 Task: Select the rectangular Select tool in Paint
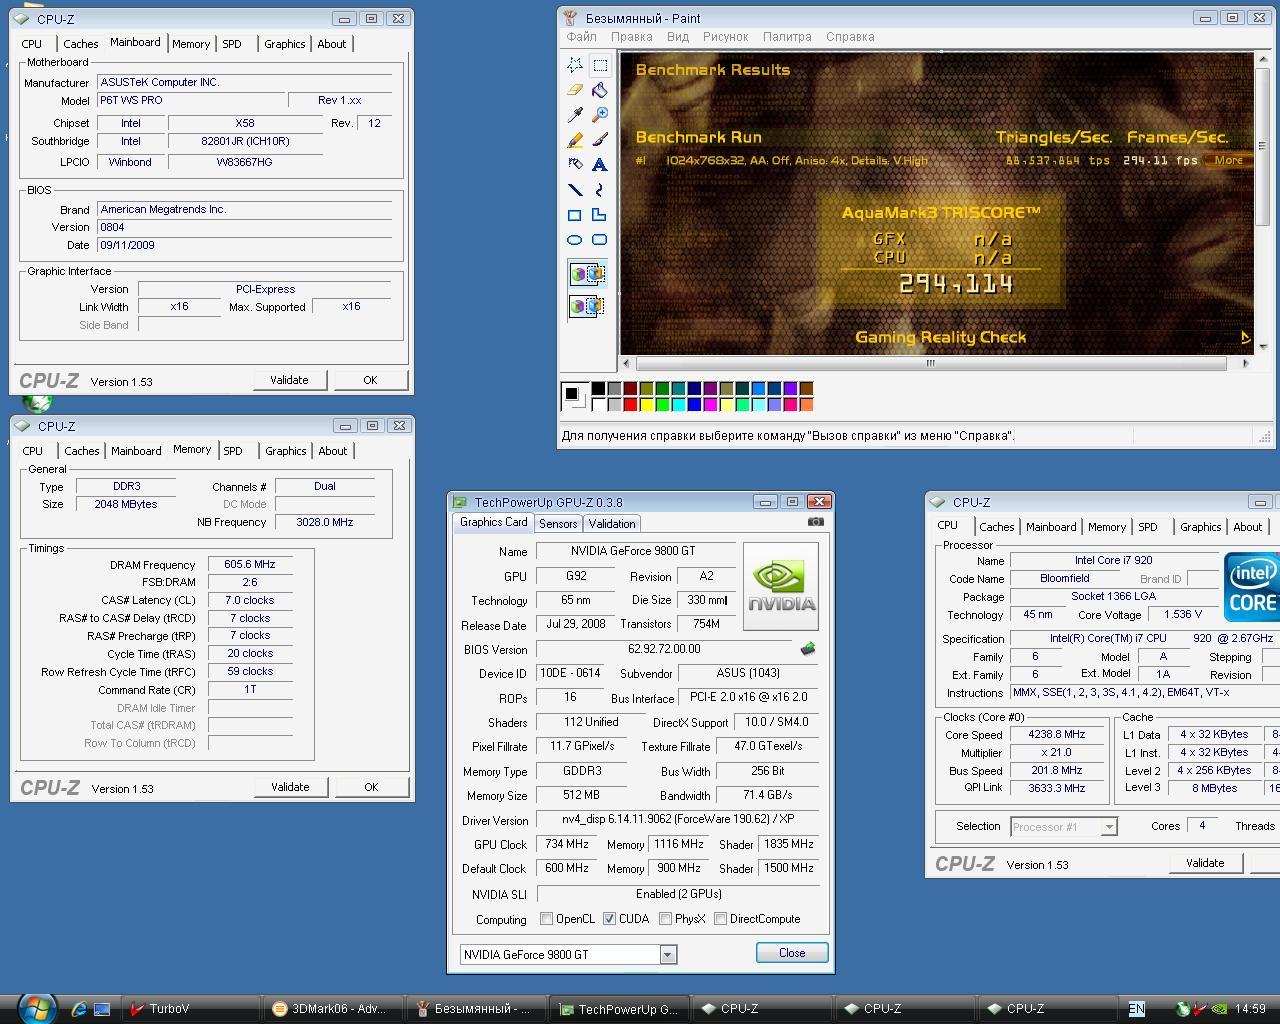pos(600,65)
